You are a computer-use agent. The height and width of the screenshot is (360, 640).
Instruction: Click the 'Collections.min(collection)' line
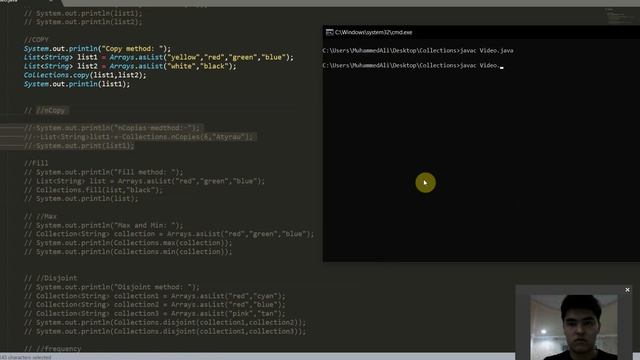pos(128,252)
